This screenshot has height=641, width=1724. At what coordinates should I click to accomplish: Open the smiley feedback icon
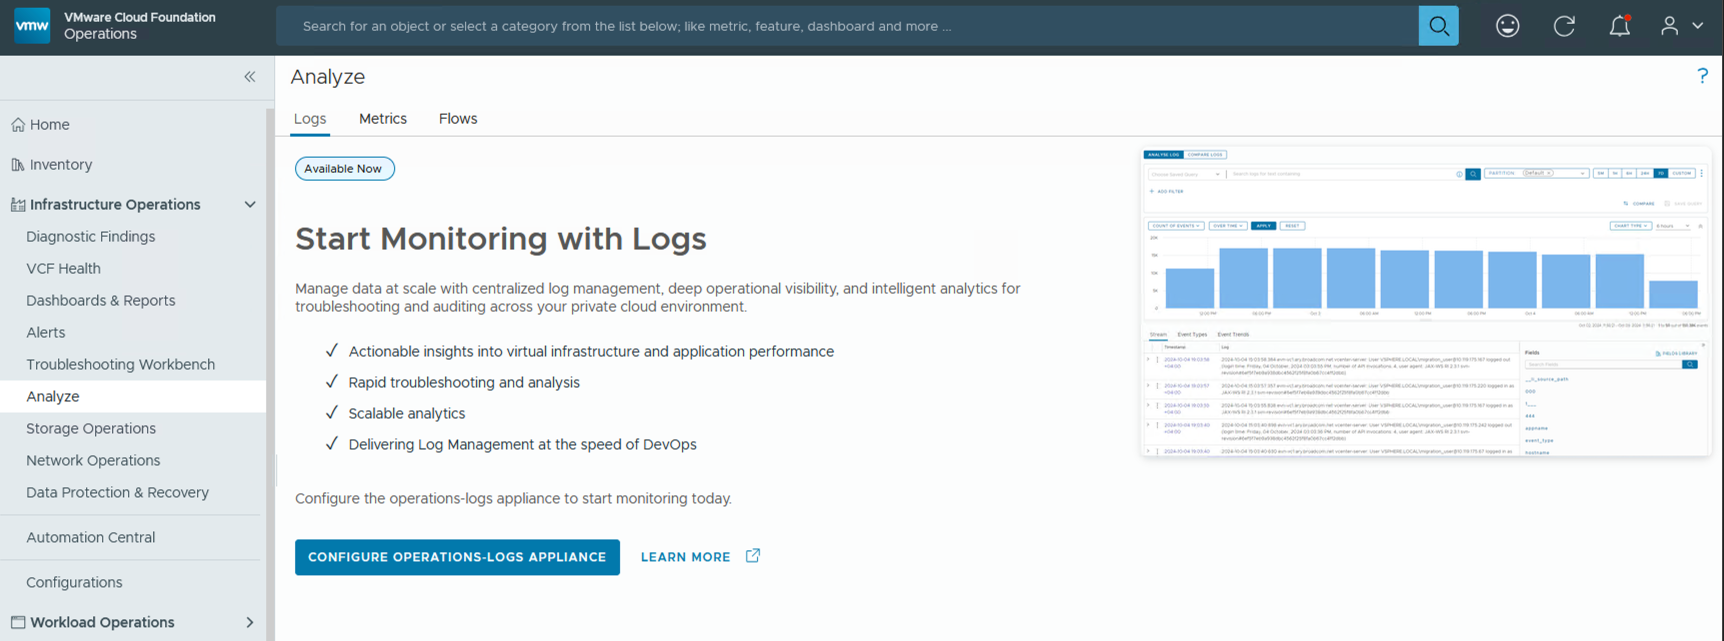coord(1507,26)
